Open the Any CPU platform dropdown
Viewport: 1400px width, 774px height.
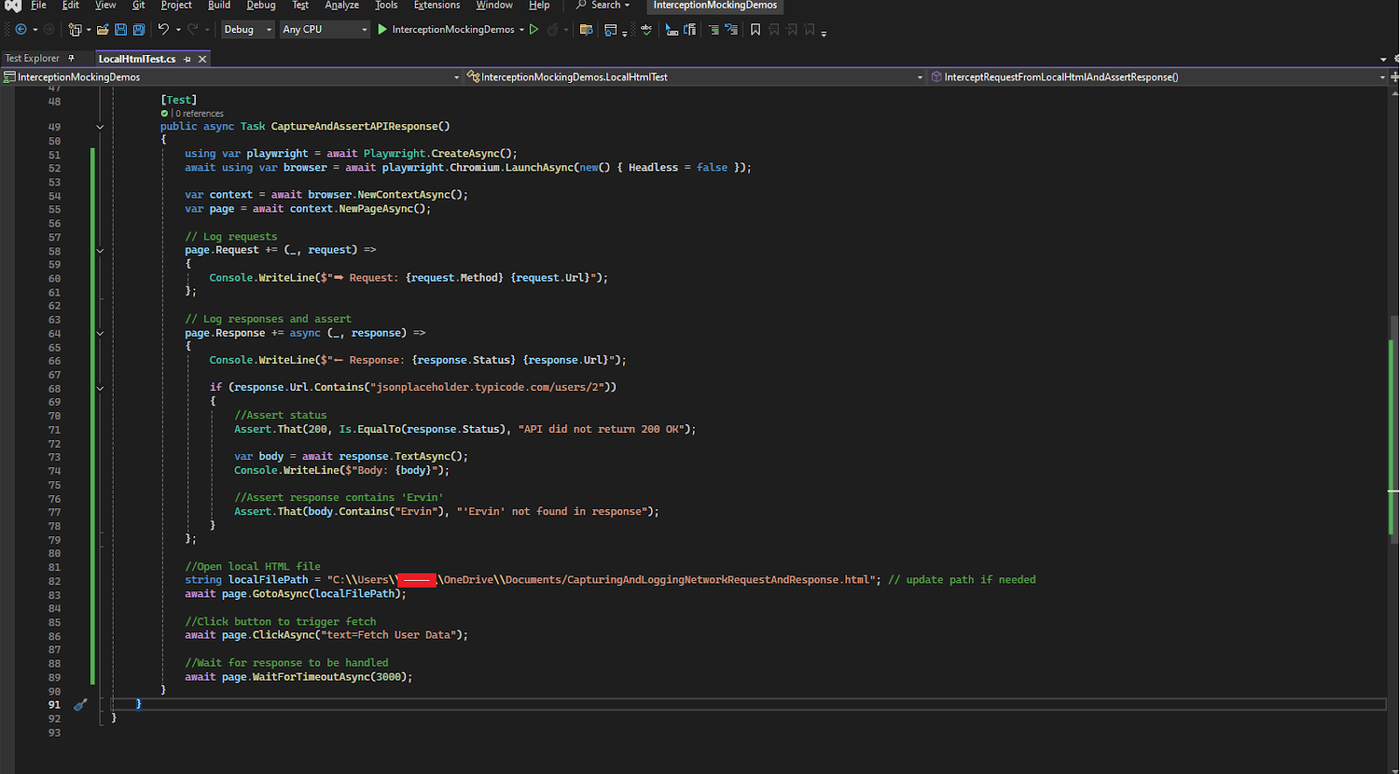(x=324, y=30)
